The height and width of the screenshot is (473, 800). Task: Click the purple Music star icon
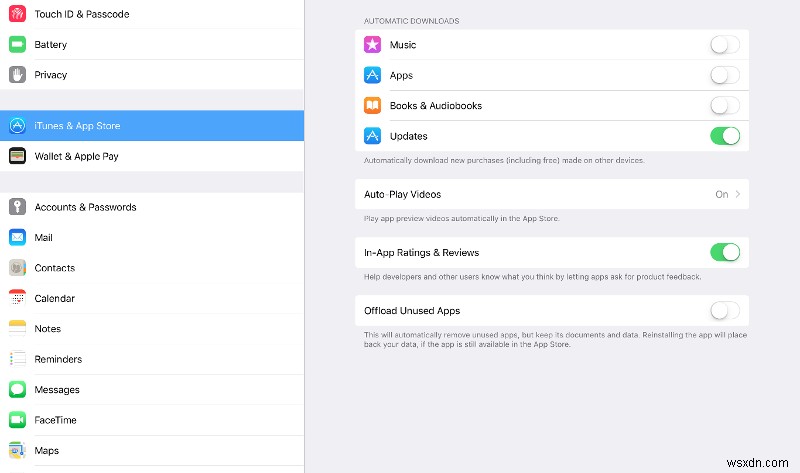(372, 44)
